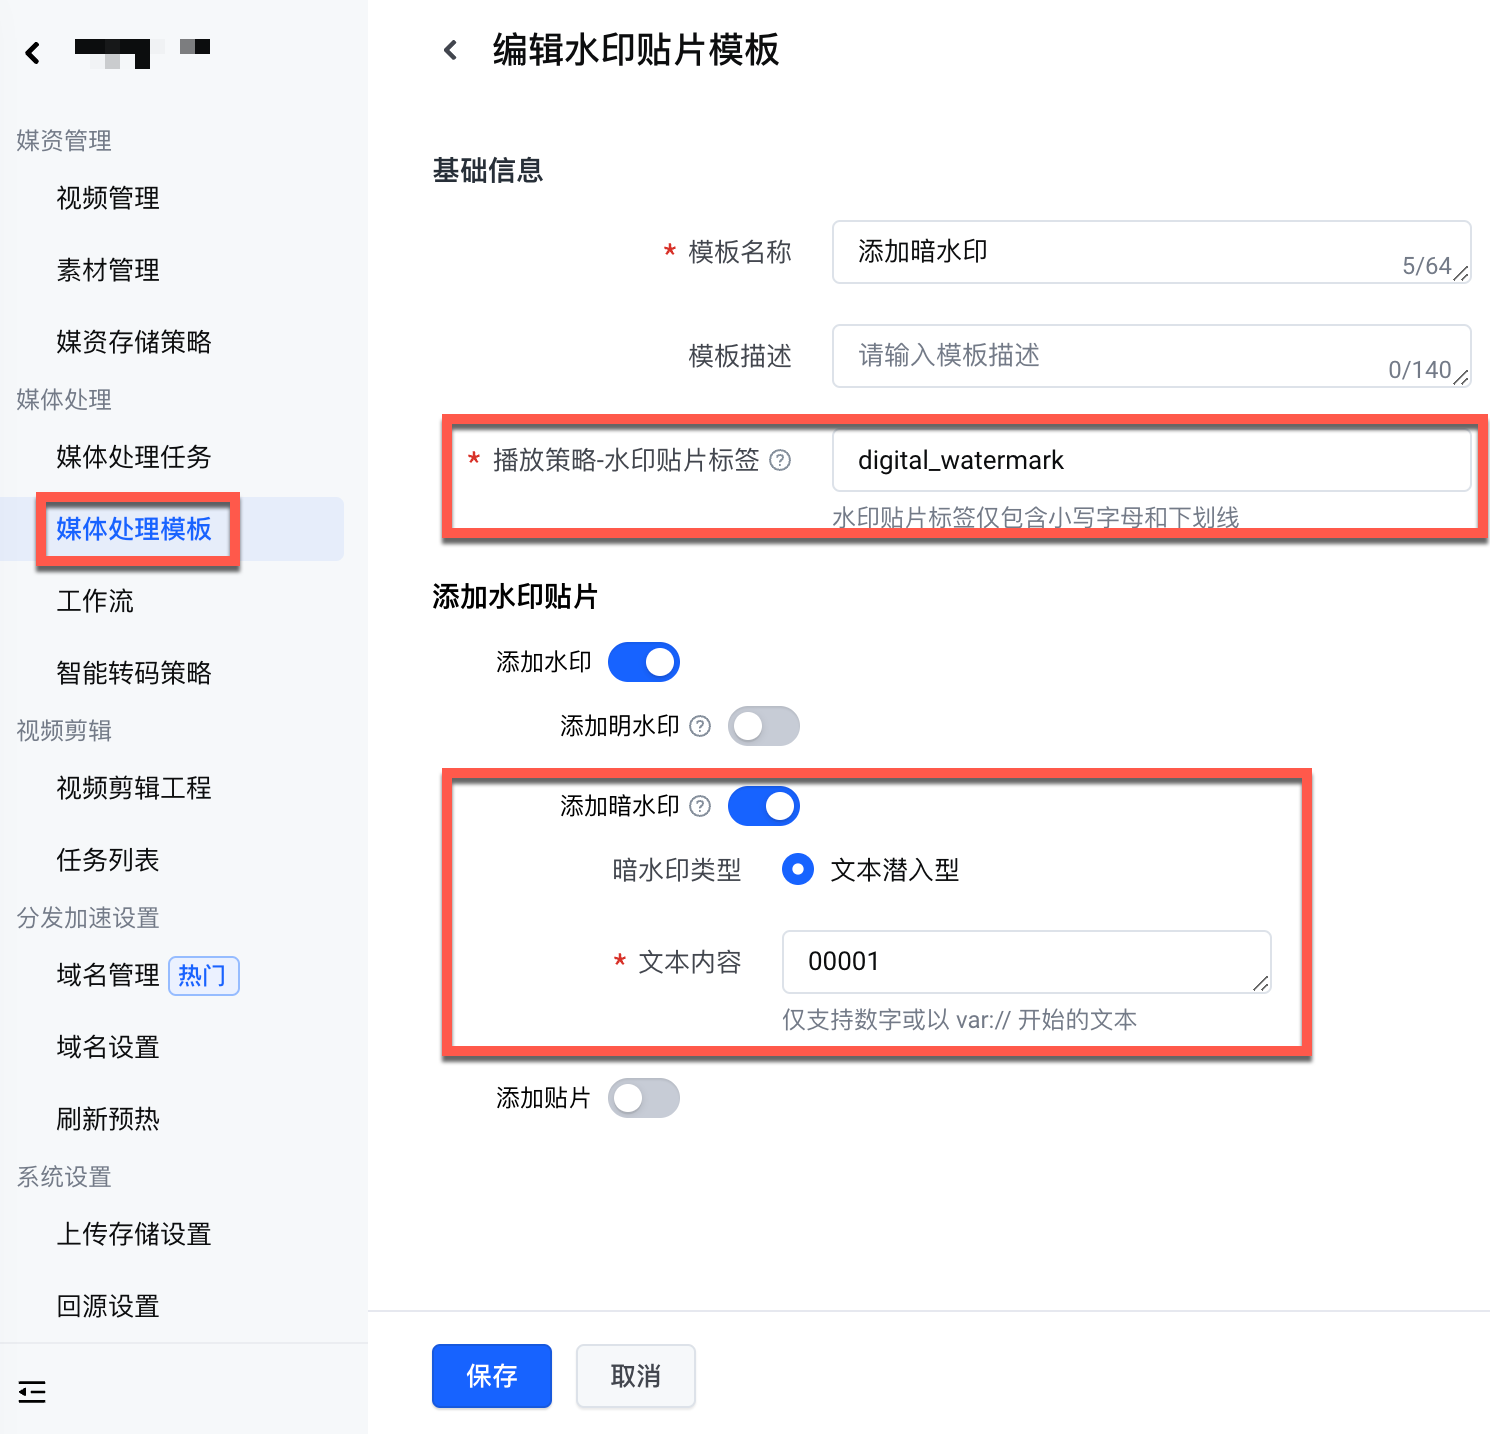Open 视频管理 in sidebar

click(x=108, y=198)
